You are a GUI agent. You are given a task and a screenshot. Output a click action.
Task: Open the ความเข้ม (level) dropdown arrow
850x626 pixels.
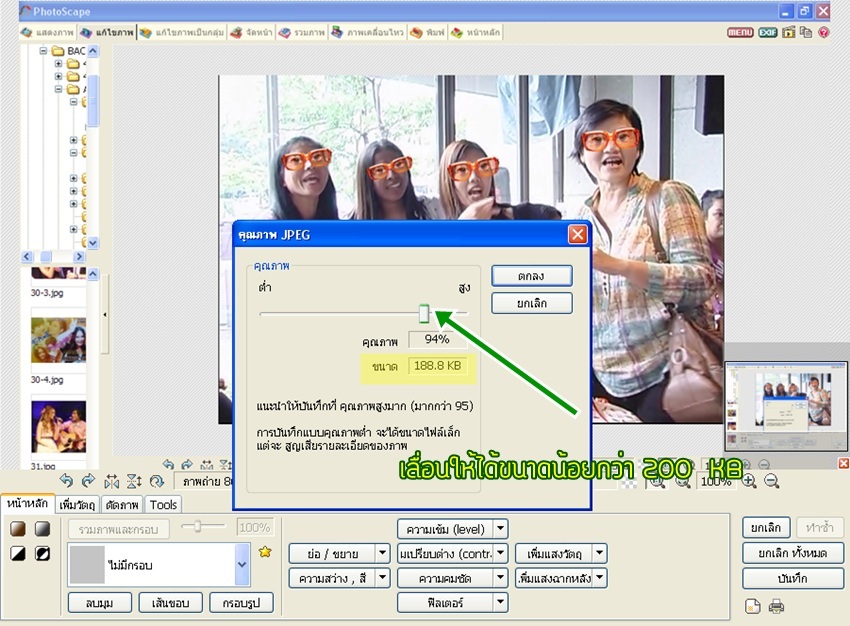(501, 528)
